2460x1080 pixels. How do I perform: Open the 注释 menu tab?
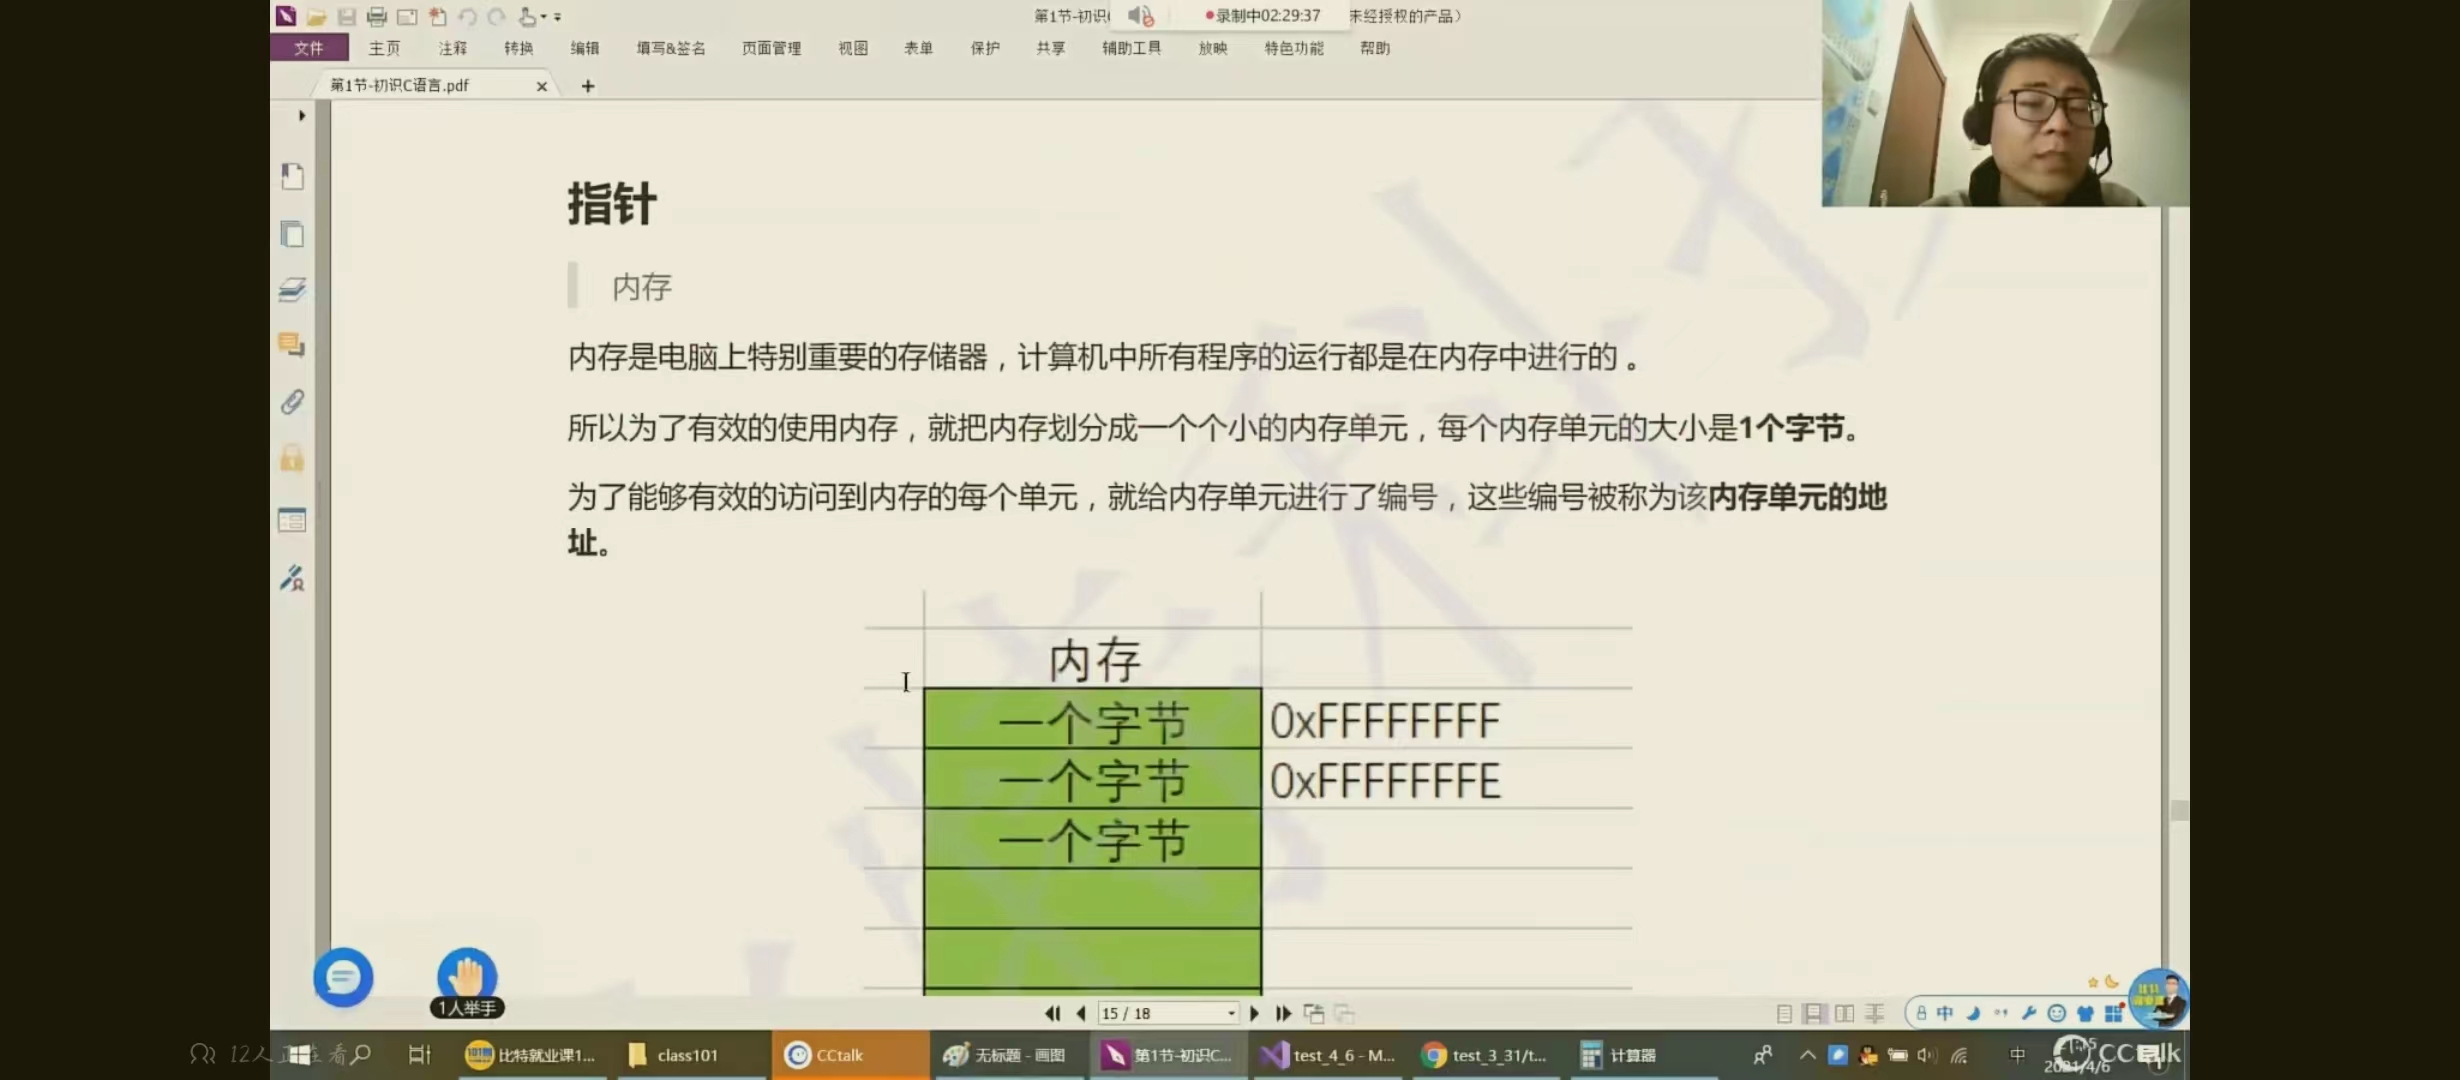452,48
